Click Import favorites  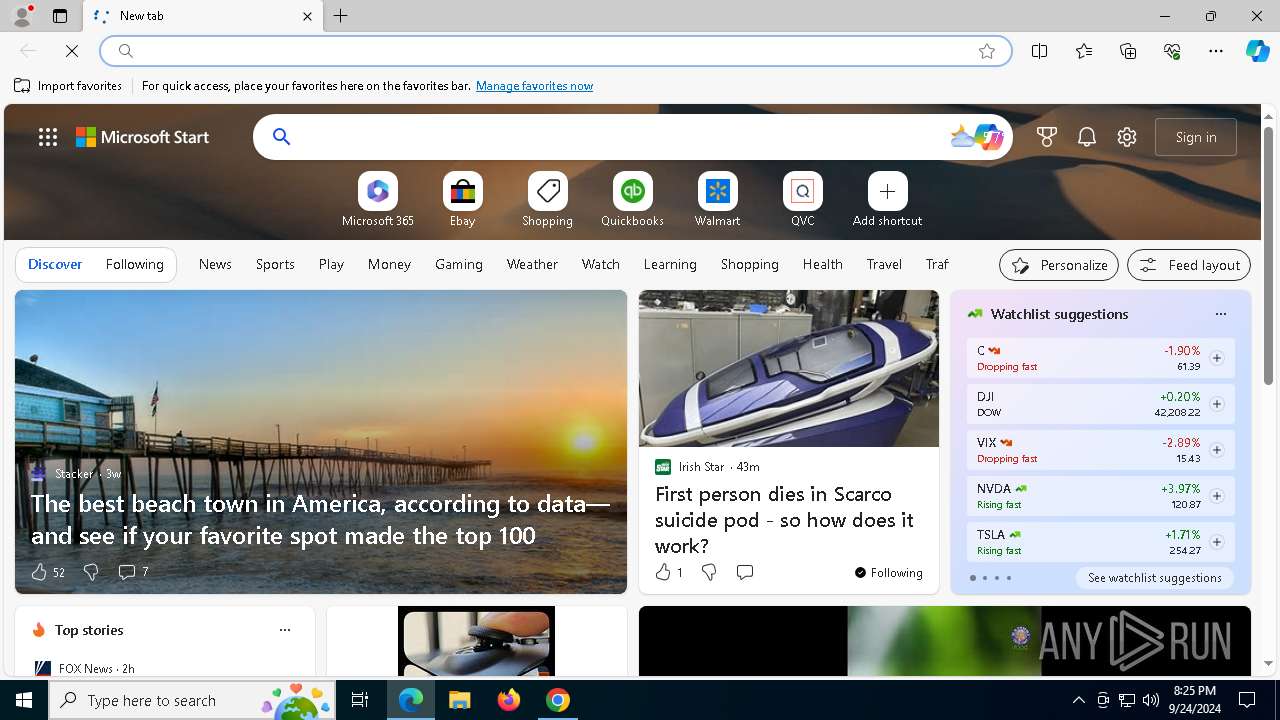[x=68, y=86]
